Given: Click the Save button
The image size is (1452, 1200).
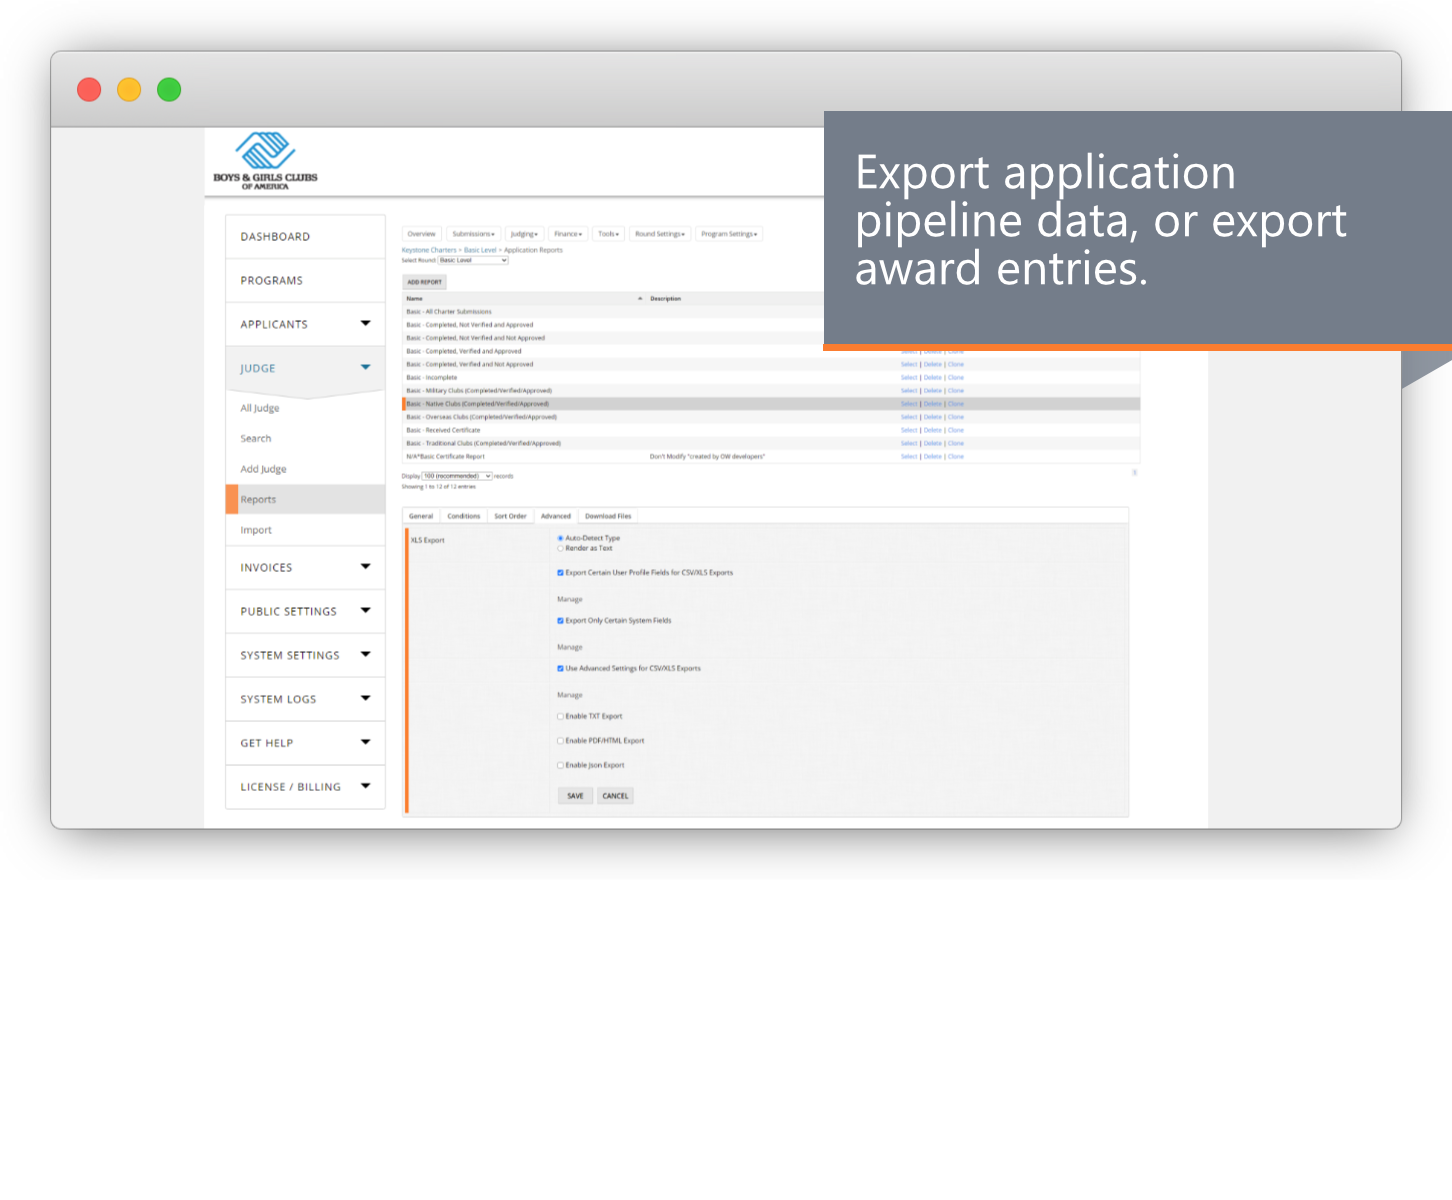Looking at the screenshot, I should (x=575, y=796).
